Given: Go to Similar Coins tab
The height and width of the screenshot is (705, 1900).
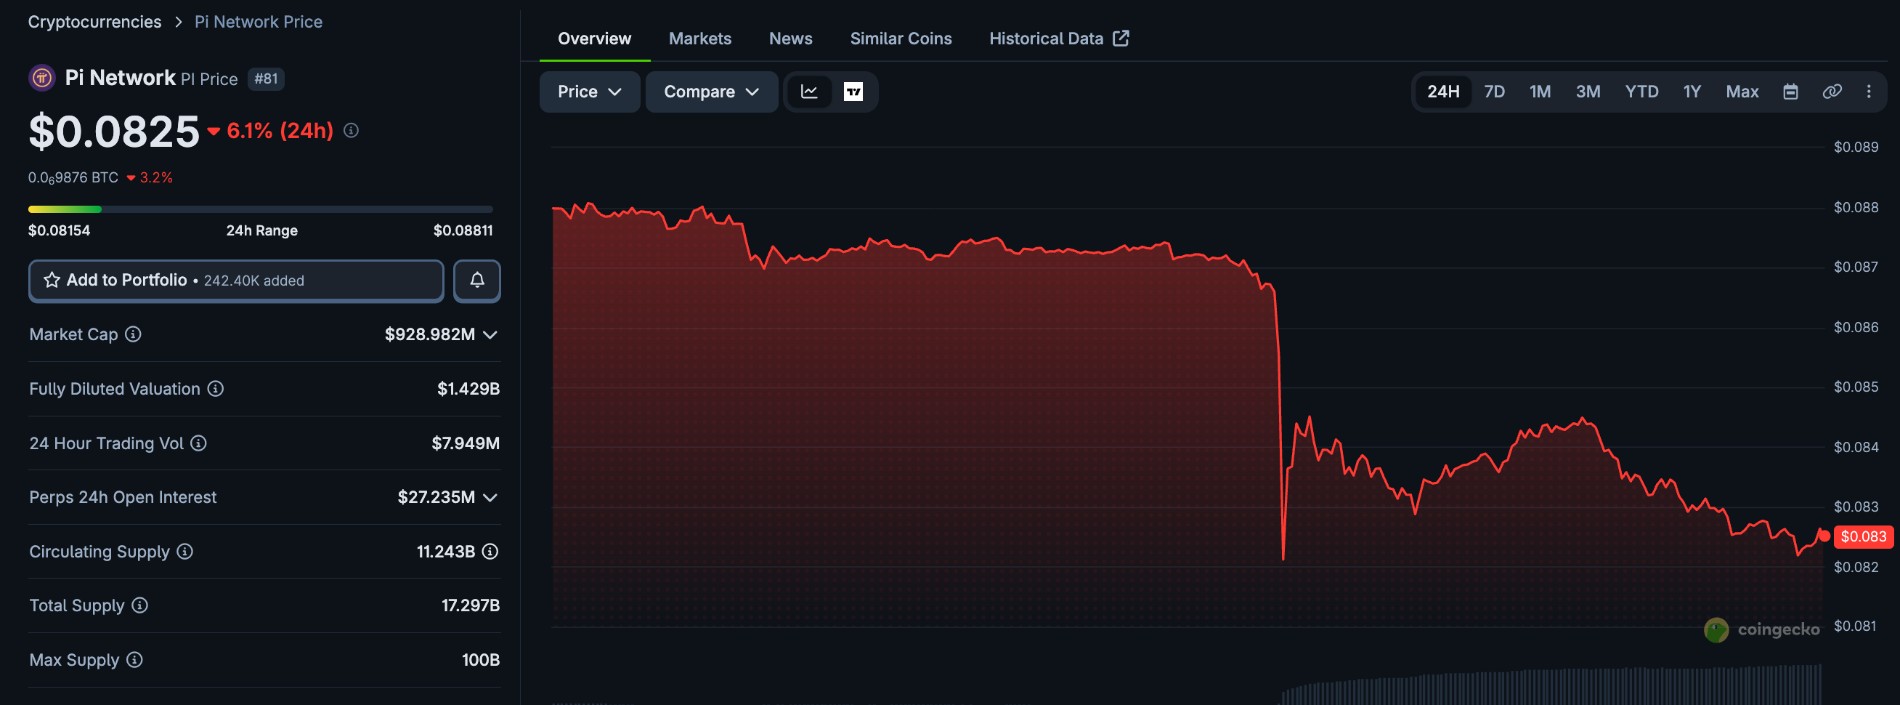Looking at the screenshot, I should point(901,39).
